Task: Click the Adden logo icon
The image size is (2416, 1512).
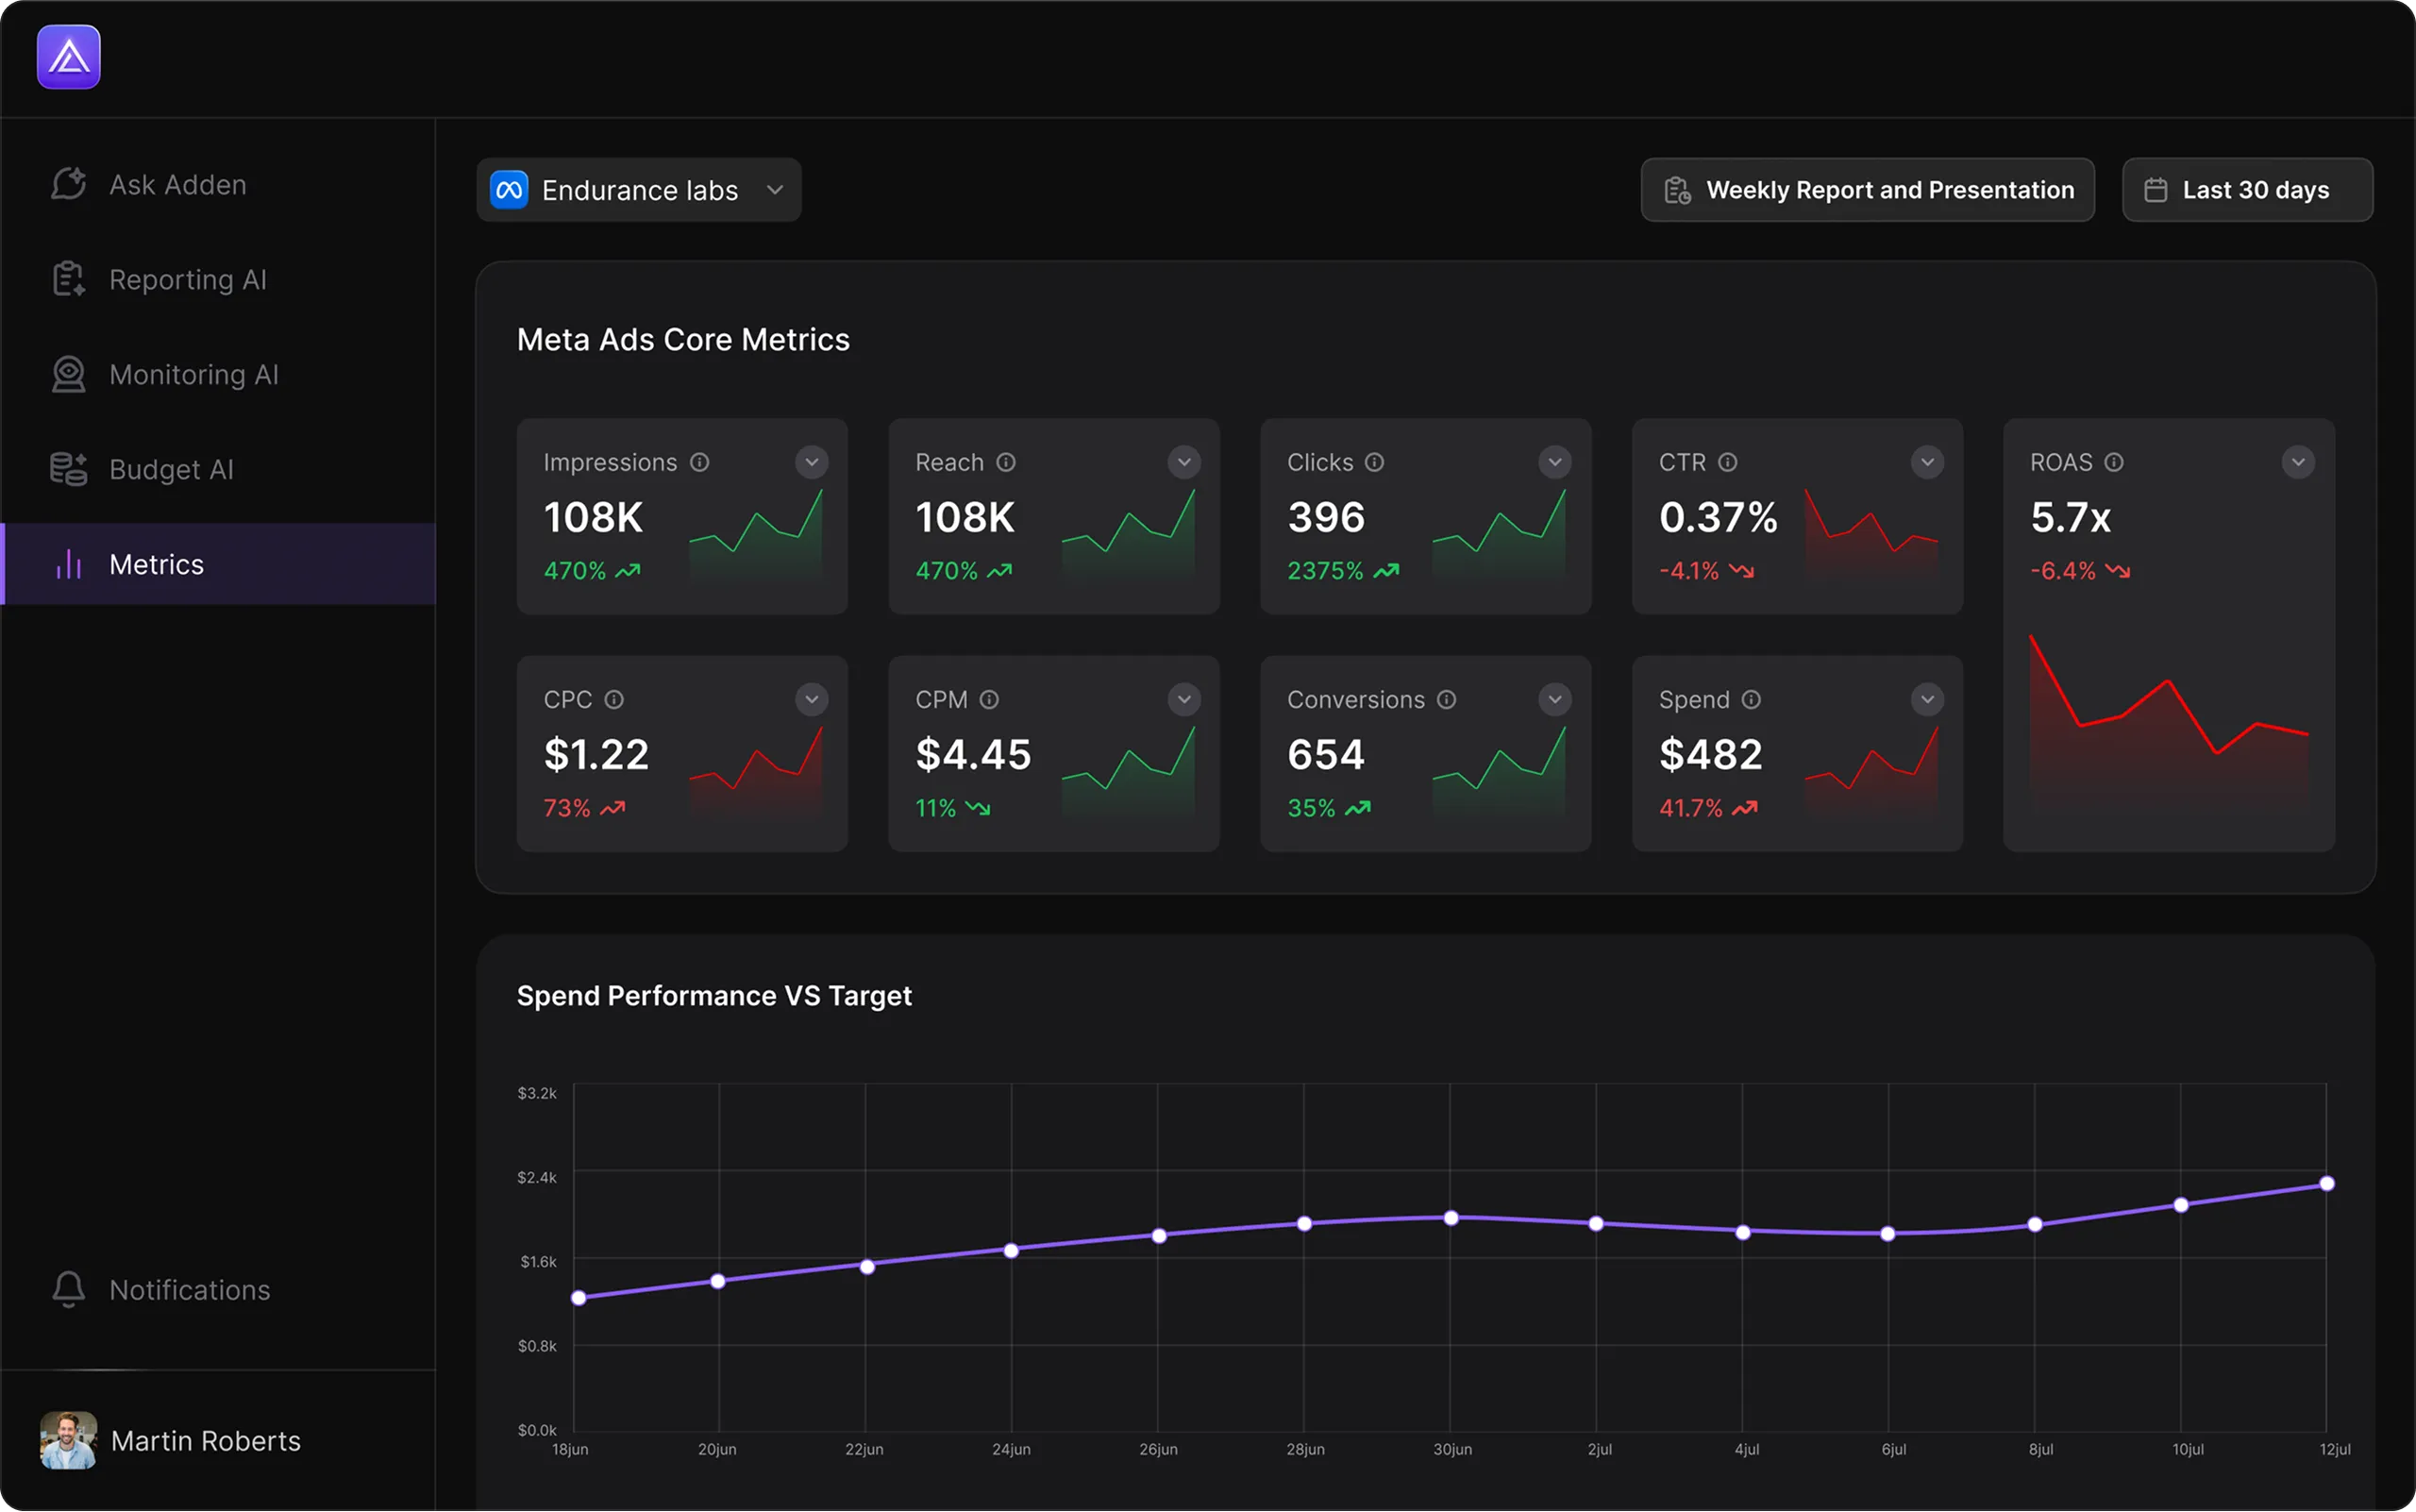Action: coord(68,57)
